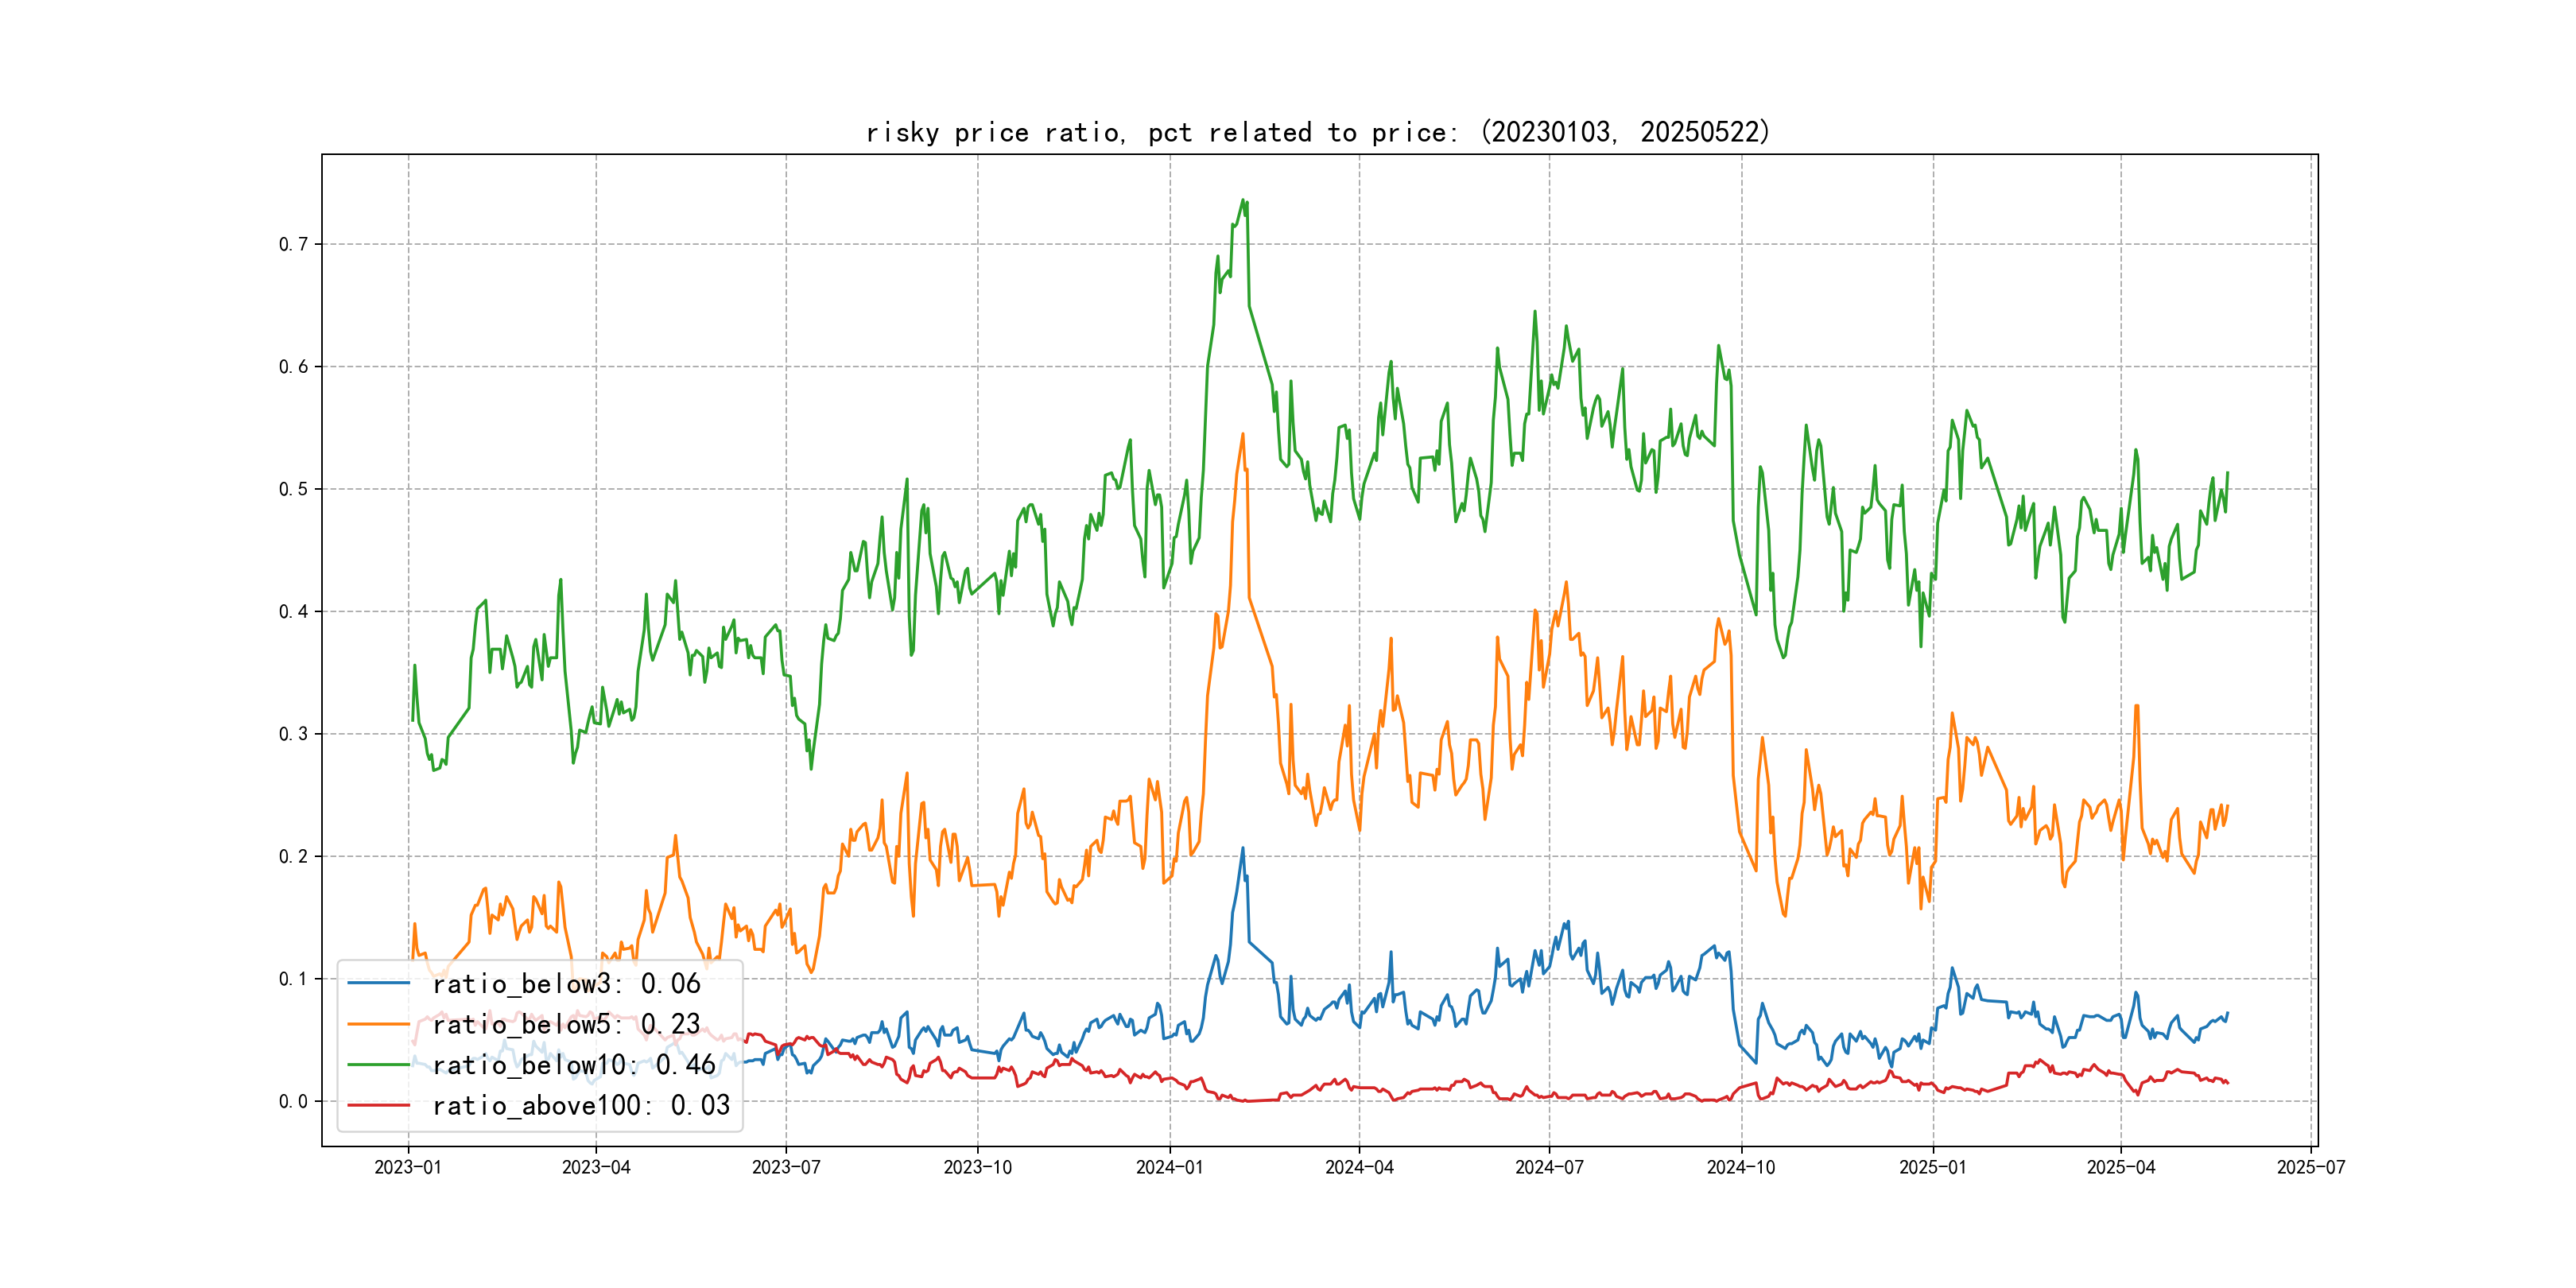Image resolution: width=2576 pixels, height=1288 pixels.
Task: Click the green line's highest peak above 0.7
Action: 1243,201
